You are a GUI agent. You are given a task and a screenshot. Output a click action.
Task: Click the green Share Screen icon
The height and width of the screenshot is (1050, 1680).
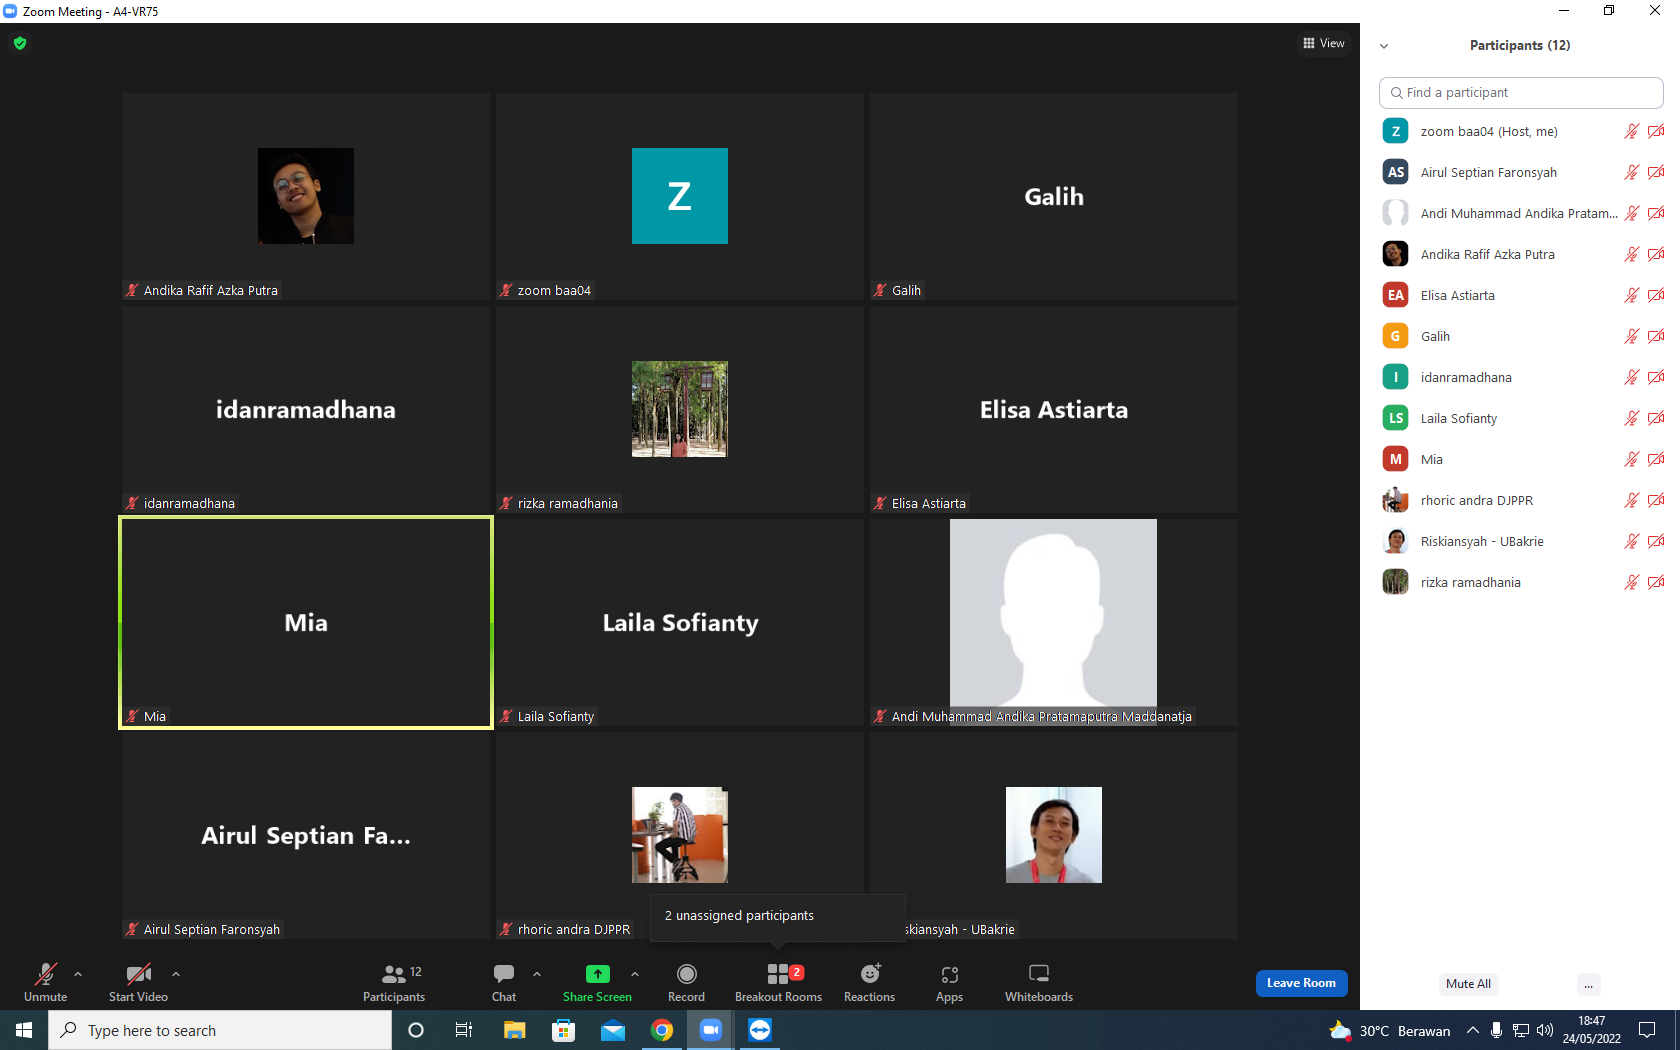pos(597,974)
